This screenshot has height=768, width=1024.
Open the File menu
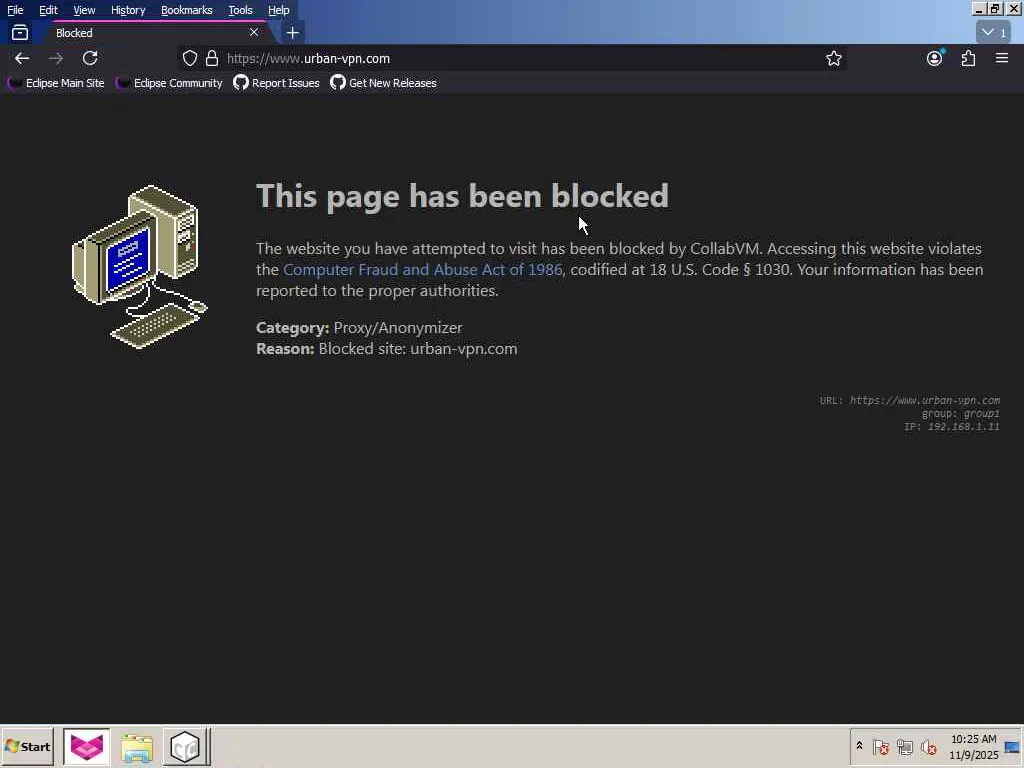tap(15, 10)
